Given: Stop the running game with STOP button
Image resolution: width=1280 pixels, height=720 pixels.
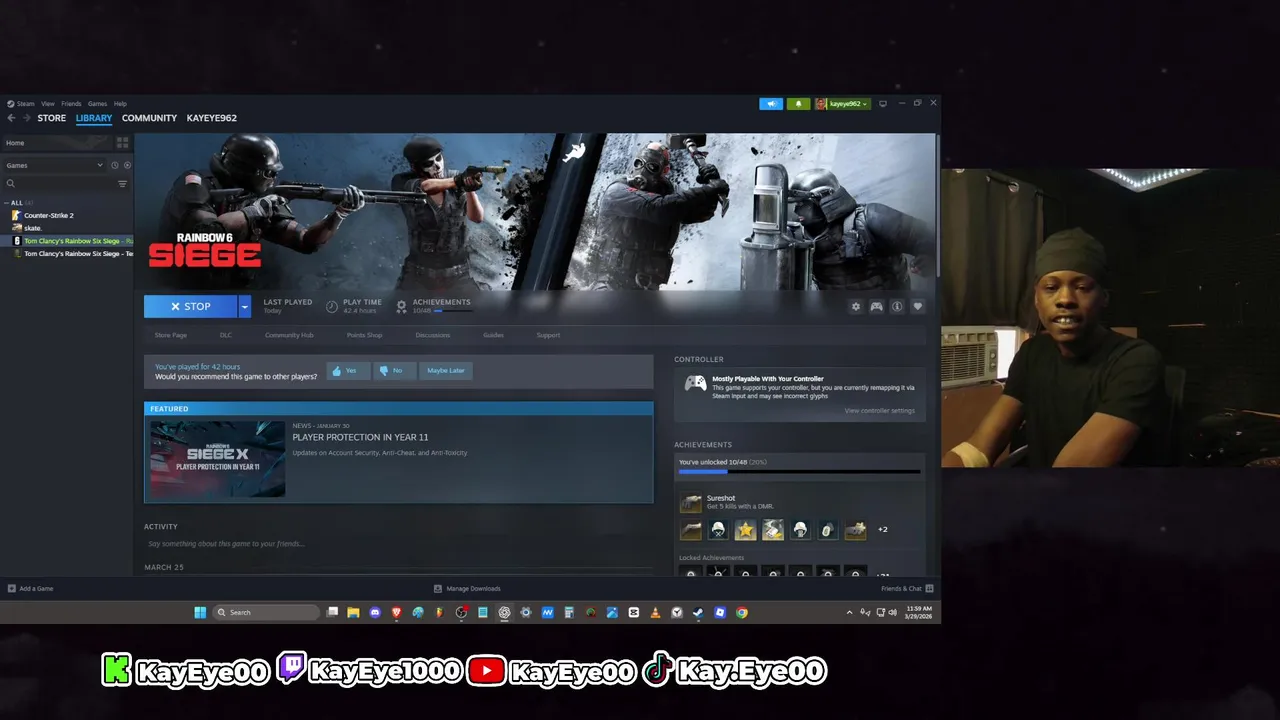Looking at the screenshot, I should pyautogui.click(x=190, y=307).
